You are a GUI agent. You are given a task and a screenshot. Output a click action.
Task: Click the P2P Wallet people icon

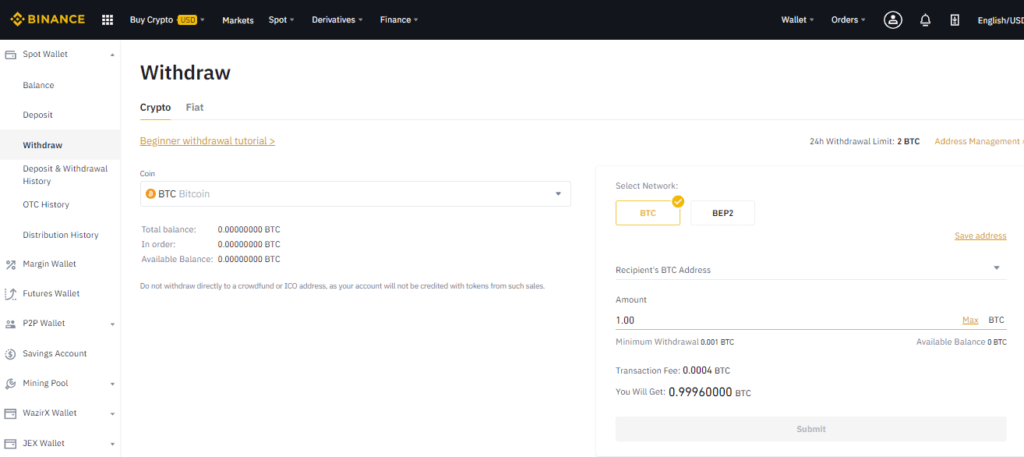click(10, 324)
